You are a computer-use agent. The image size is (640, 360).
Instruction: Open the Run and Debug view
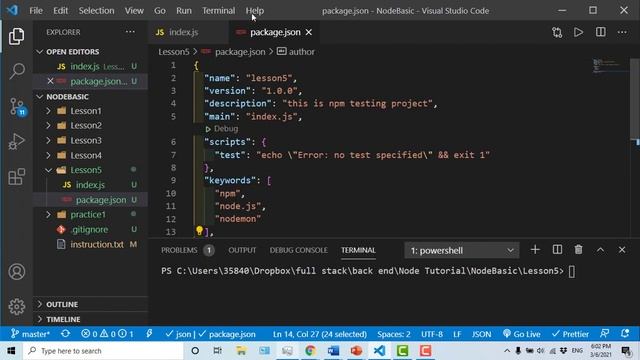tap(16, 142)
